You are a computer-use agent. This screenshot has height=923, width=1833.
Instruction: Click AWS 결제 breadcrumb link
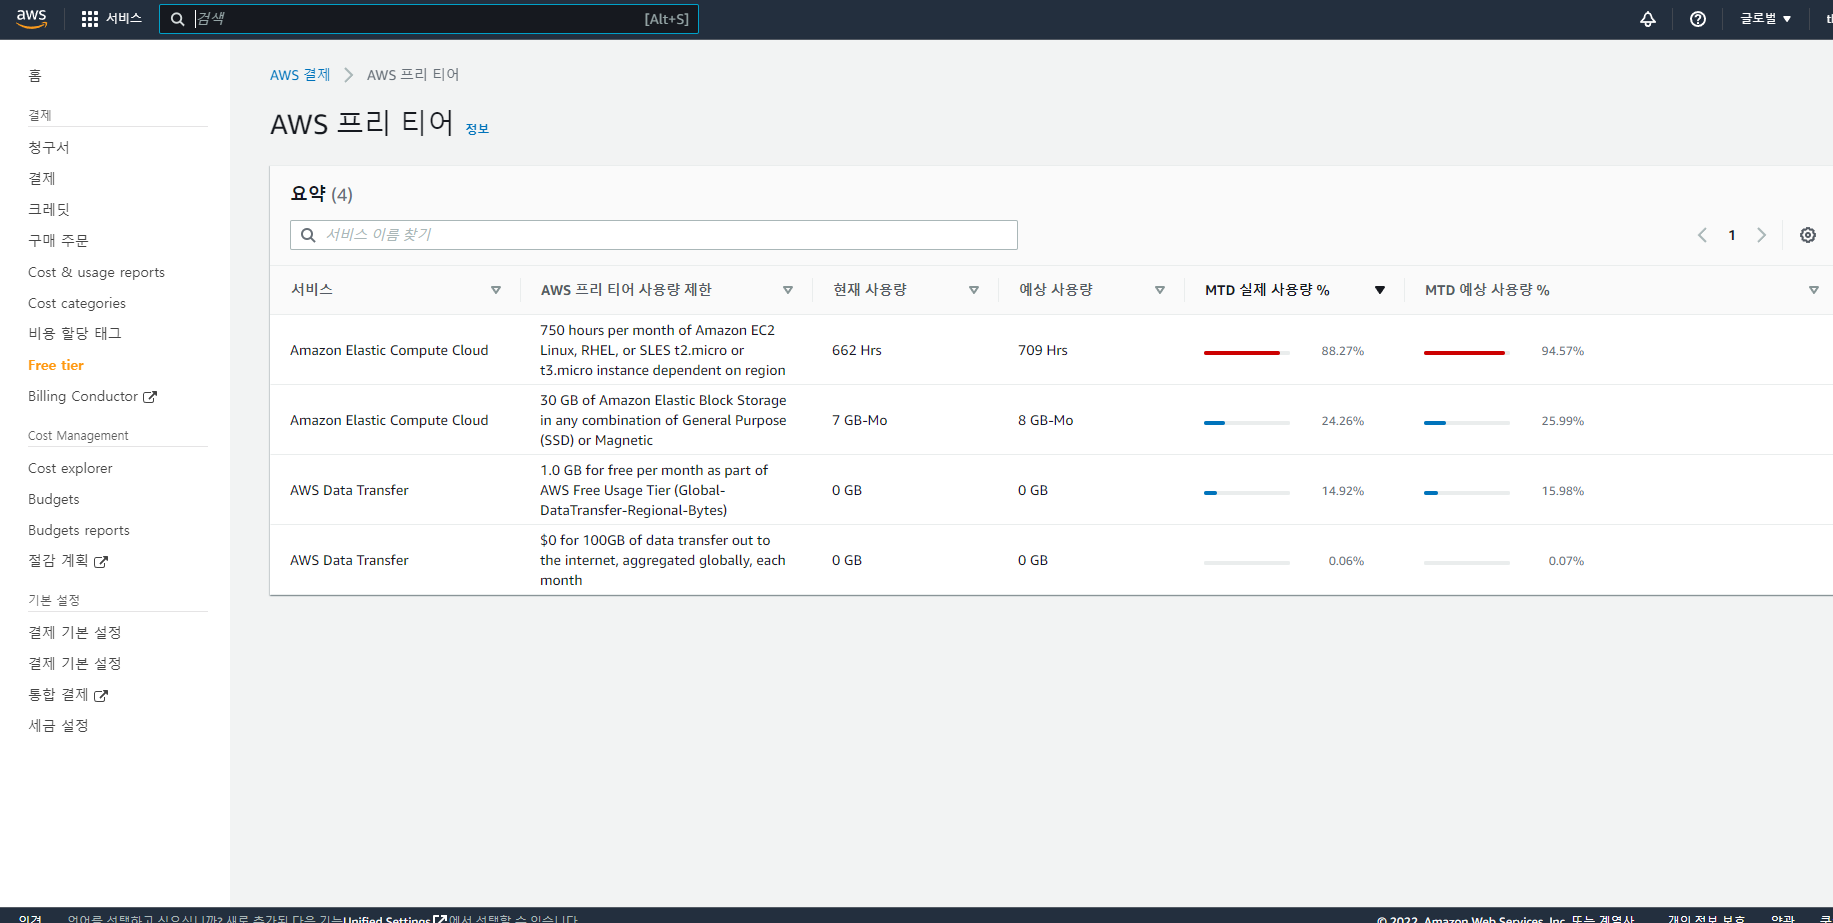coord(300,75)
